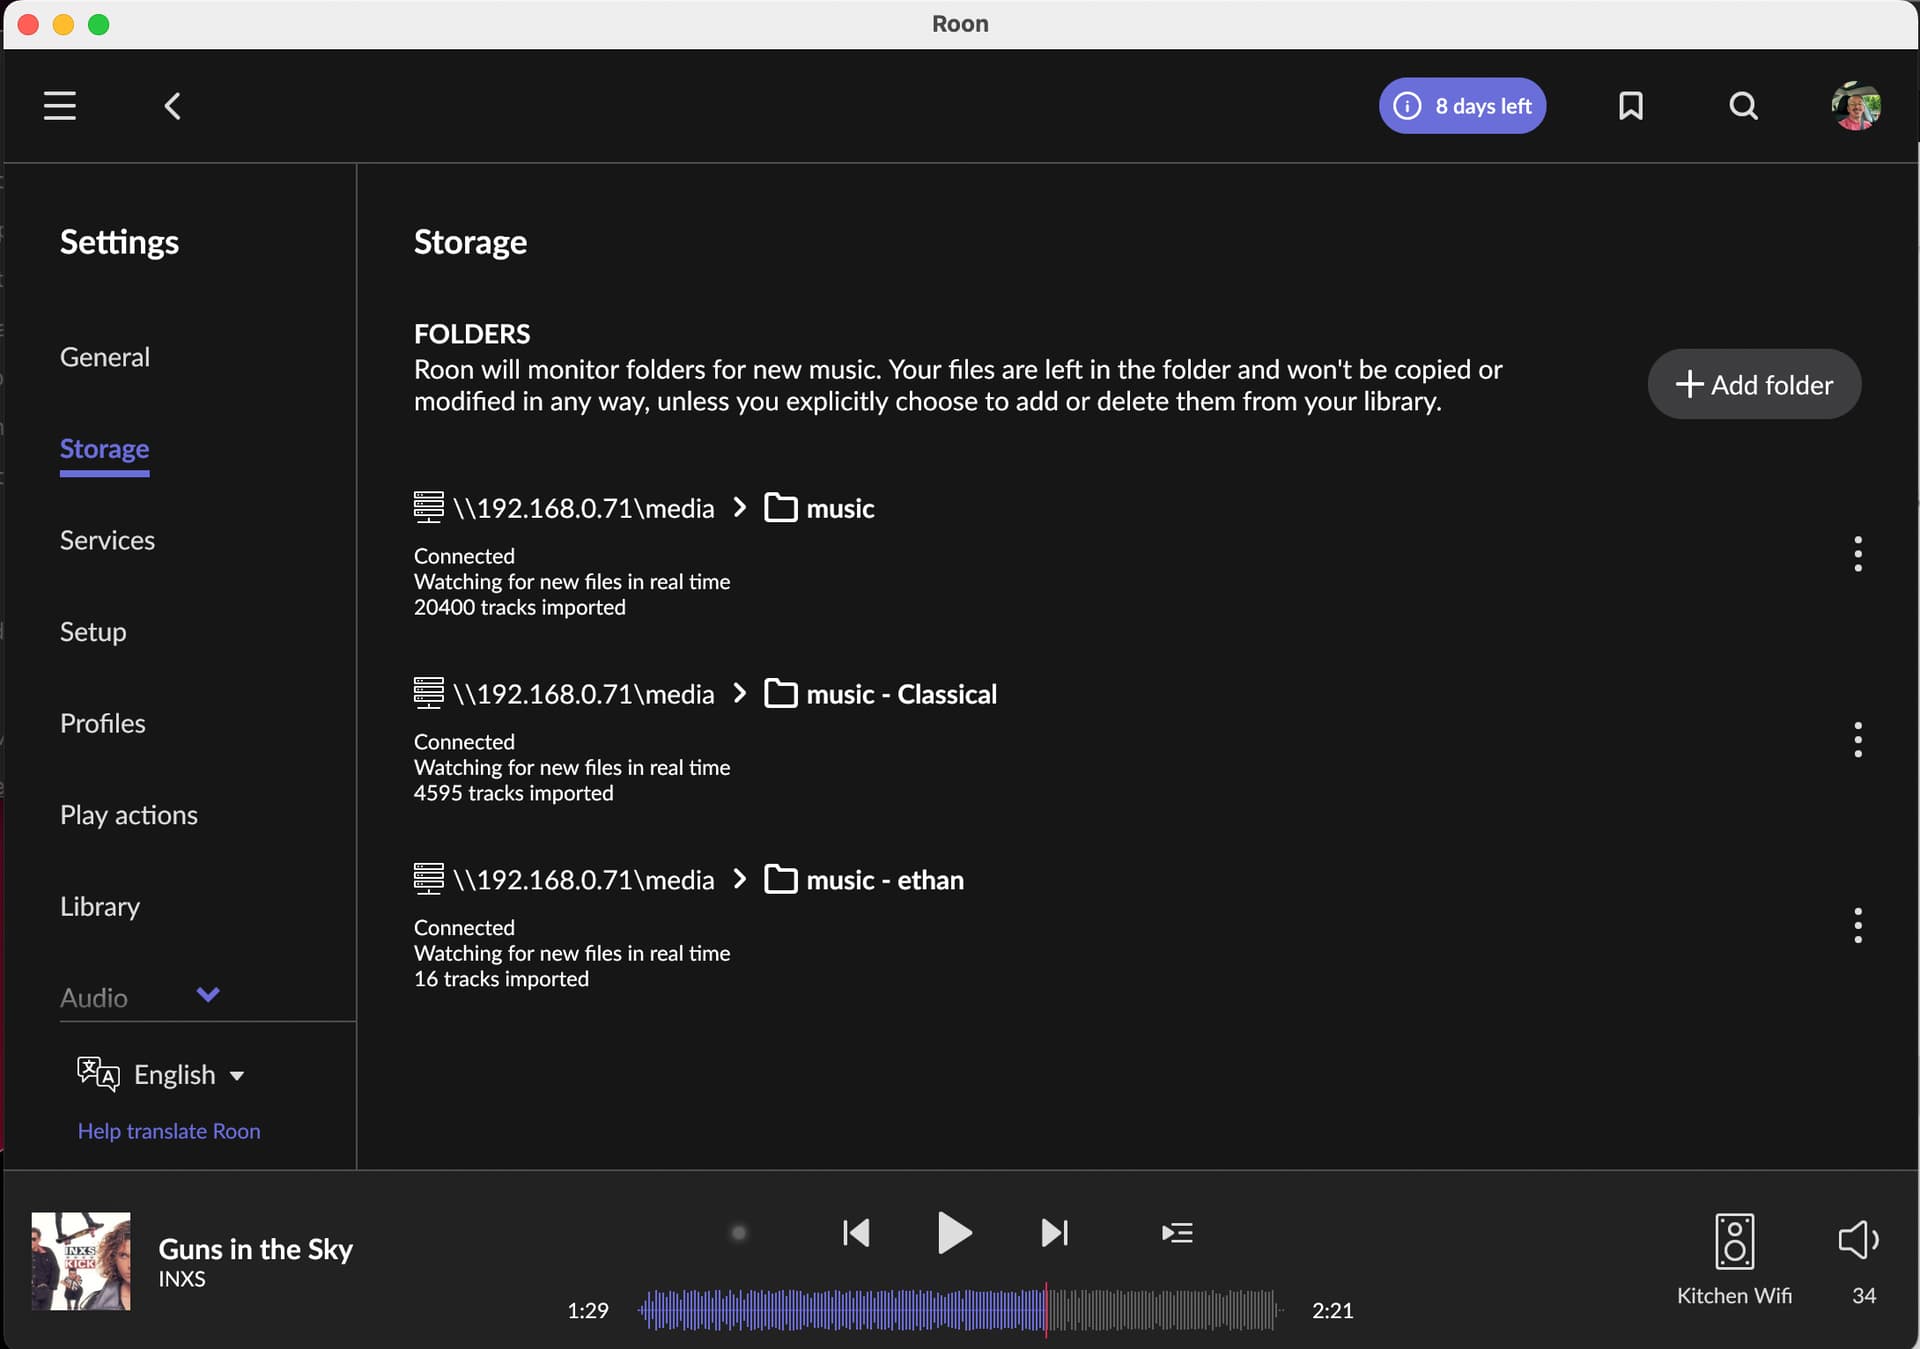Click the path chevron before music - ethan

(x=740, y=879)
